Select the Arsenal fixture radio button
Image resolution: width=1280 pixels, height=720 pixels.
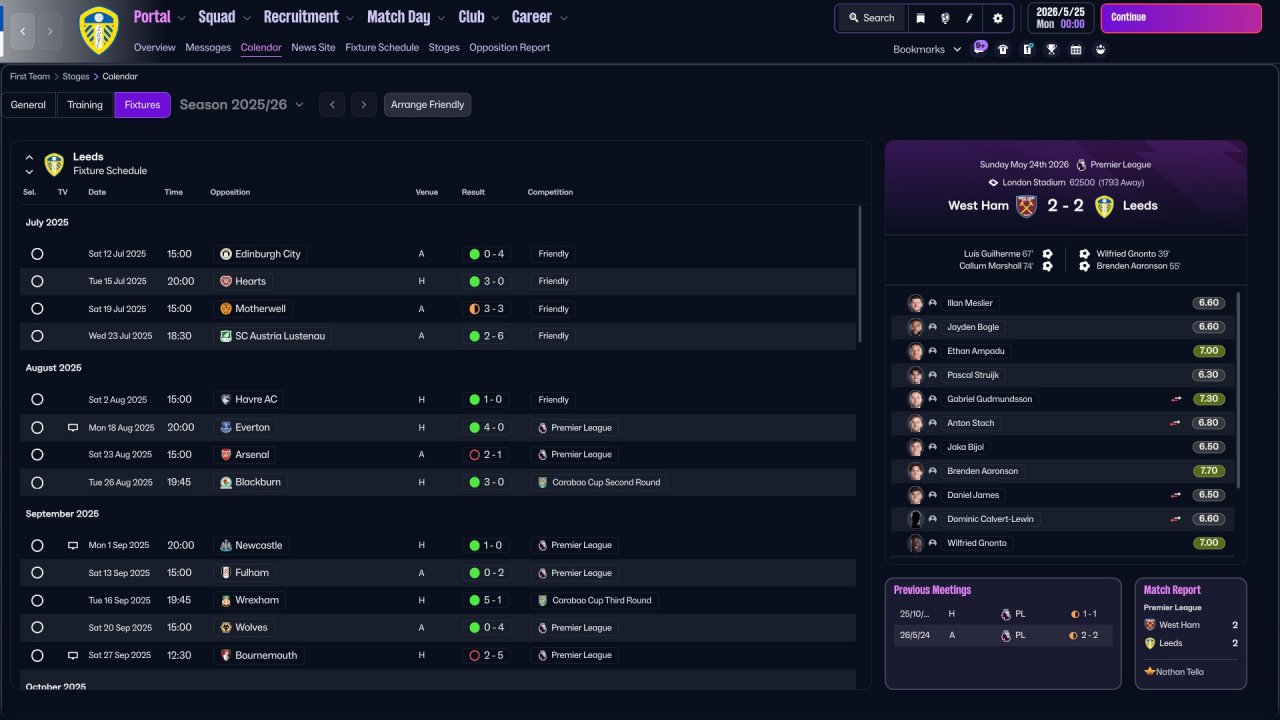point(37,455)
